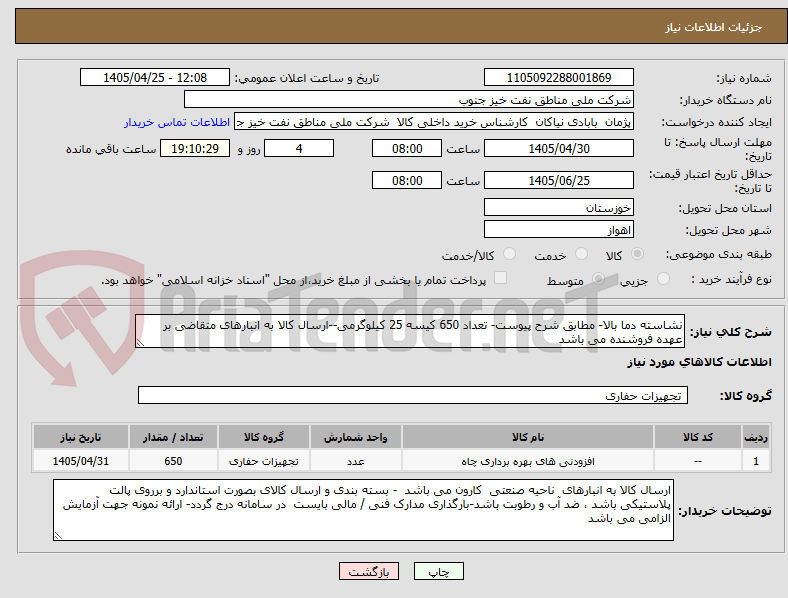Select the خدمت radio button
The image size is (788, 598).
point(581,254)
